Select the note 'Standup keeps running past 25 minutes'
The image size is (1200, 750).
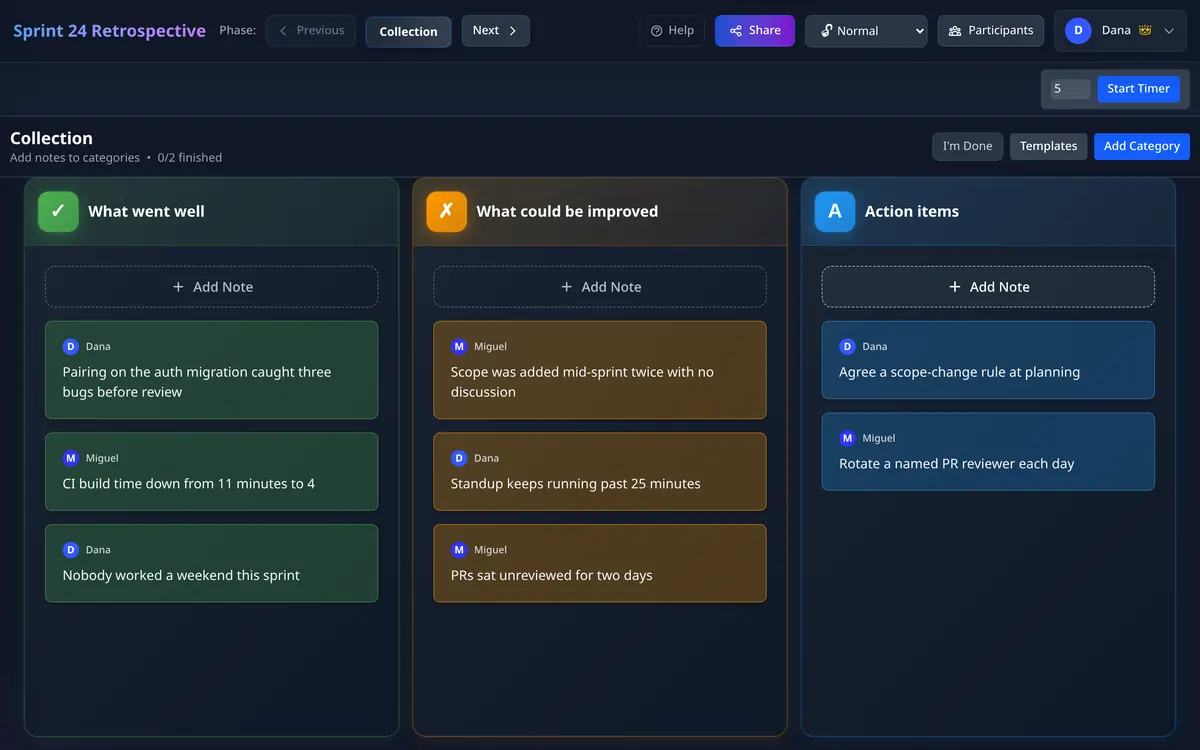tap(600, 472)
